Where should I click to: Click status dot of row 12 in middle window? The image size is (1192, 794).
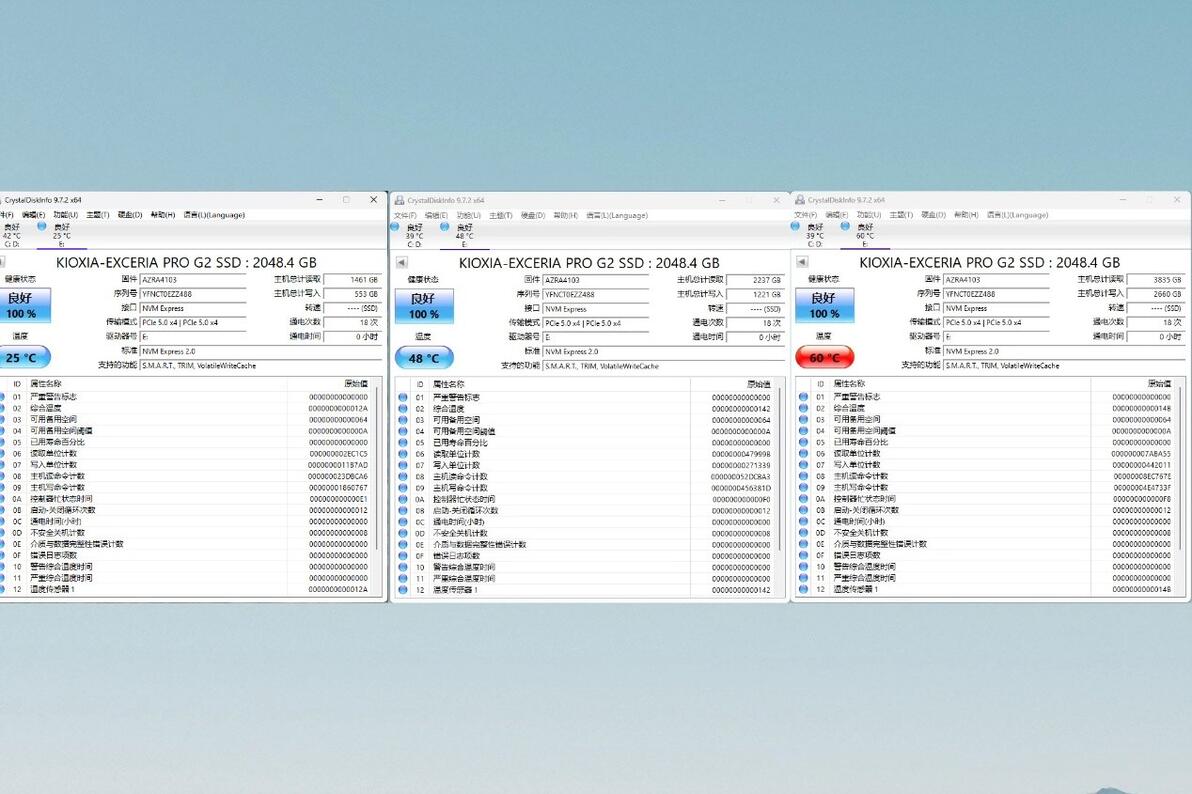tap(403, 589)
